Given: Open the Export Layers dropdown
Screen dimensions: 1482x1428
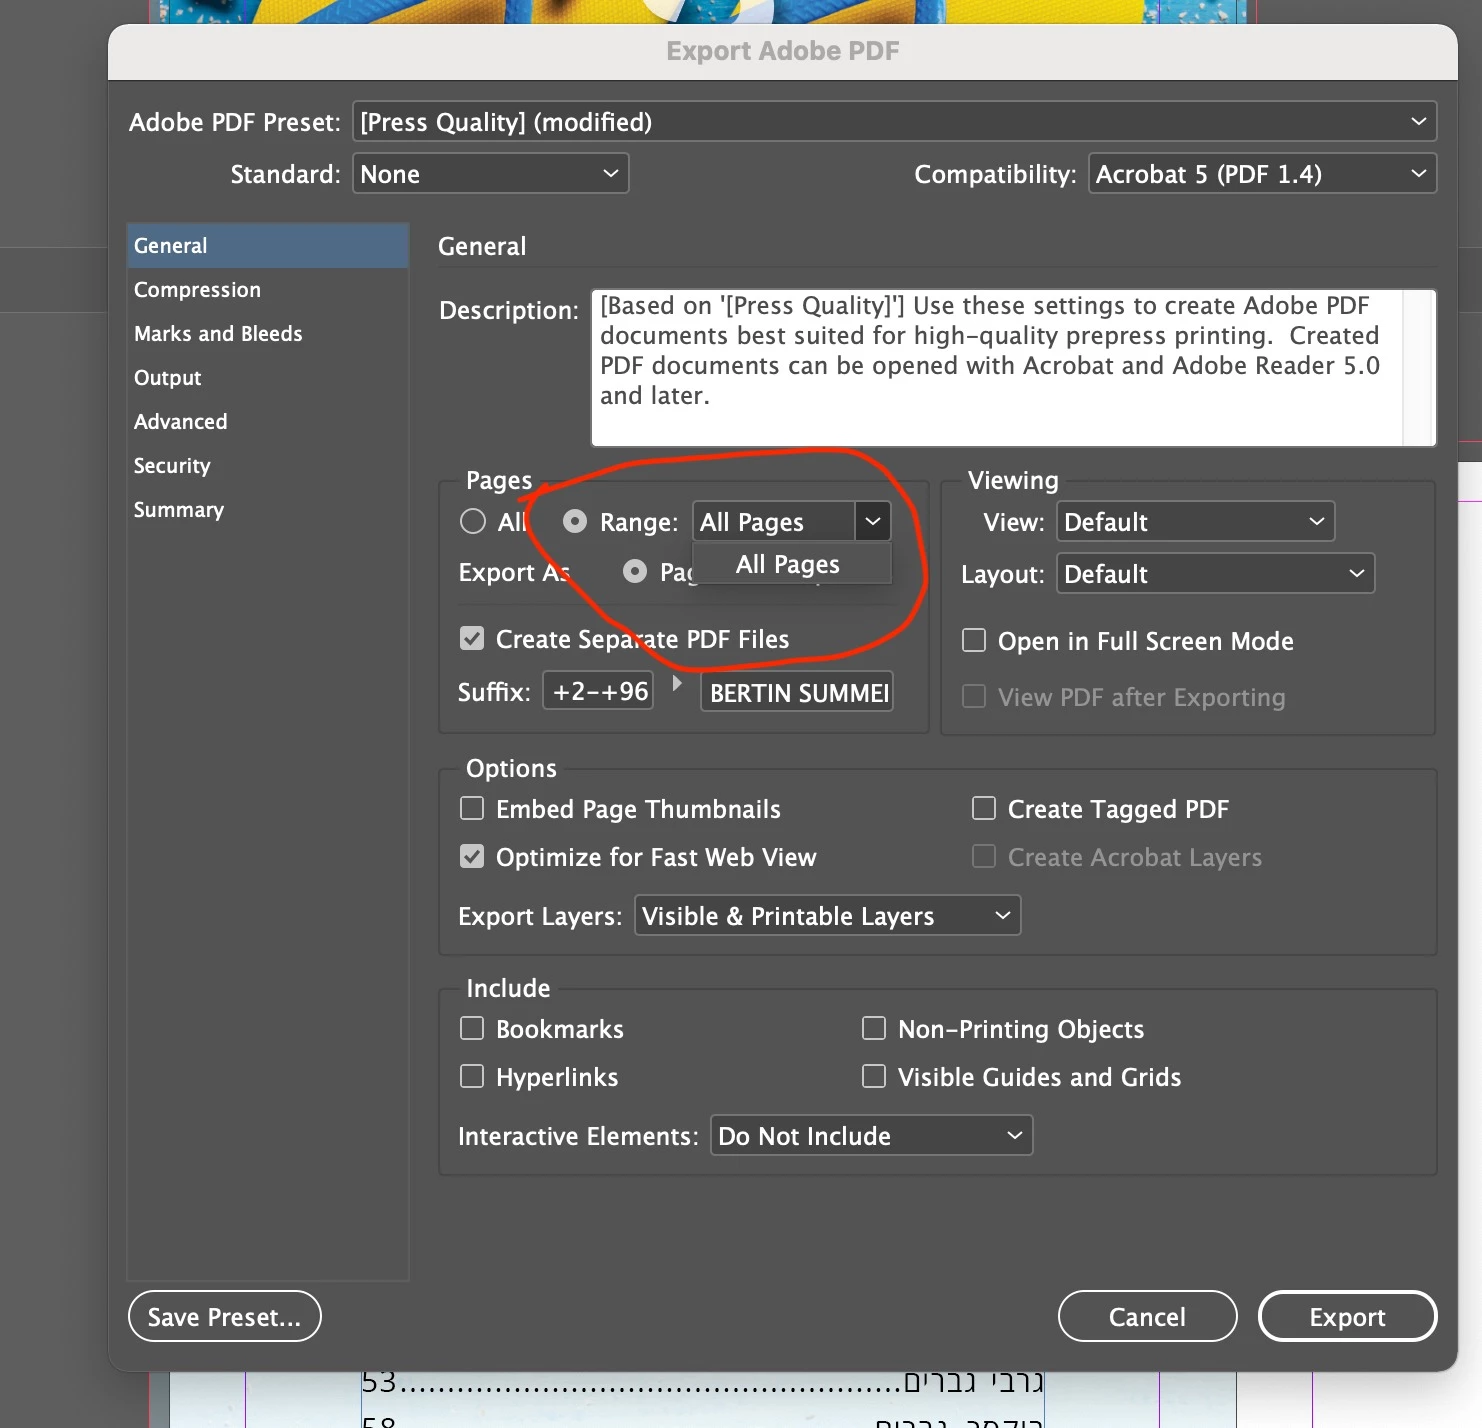Looking at the screenshot, I should [828, 916].
